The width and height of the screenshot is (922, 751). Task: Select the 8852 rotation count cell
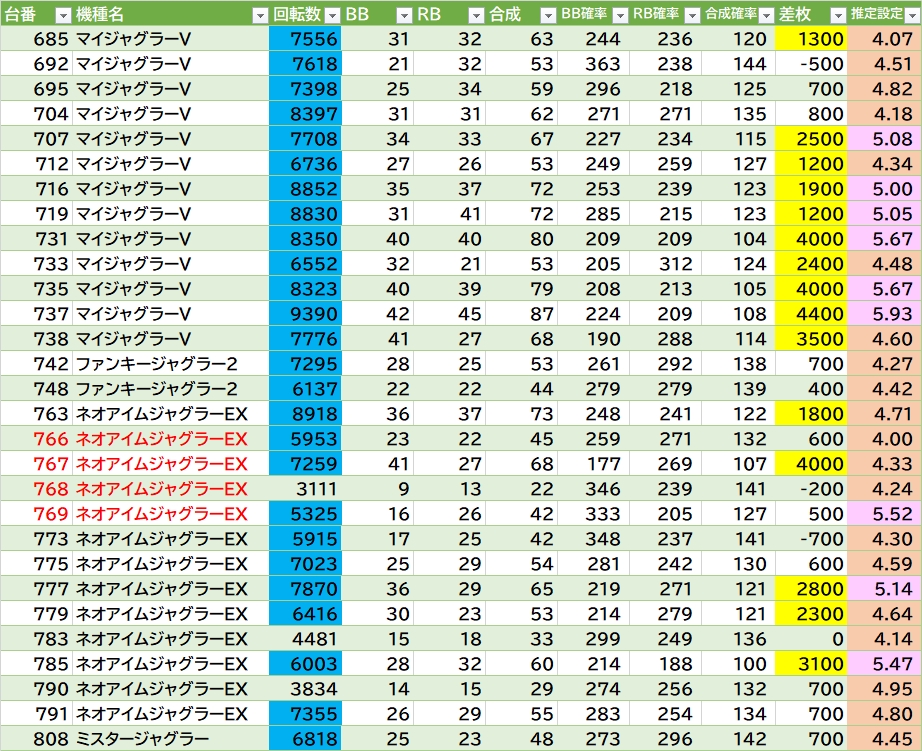pos(305,189)
